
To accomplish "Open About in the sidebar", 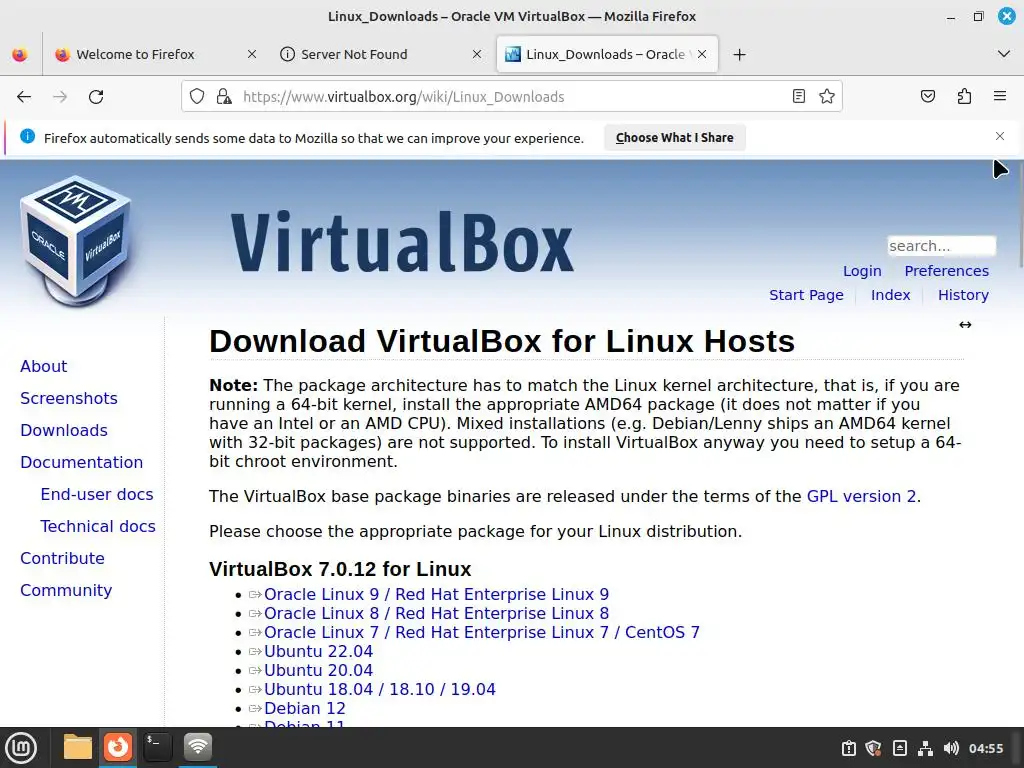I will point(44,366).
